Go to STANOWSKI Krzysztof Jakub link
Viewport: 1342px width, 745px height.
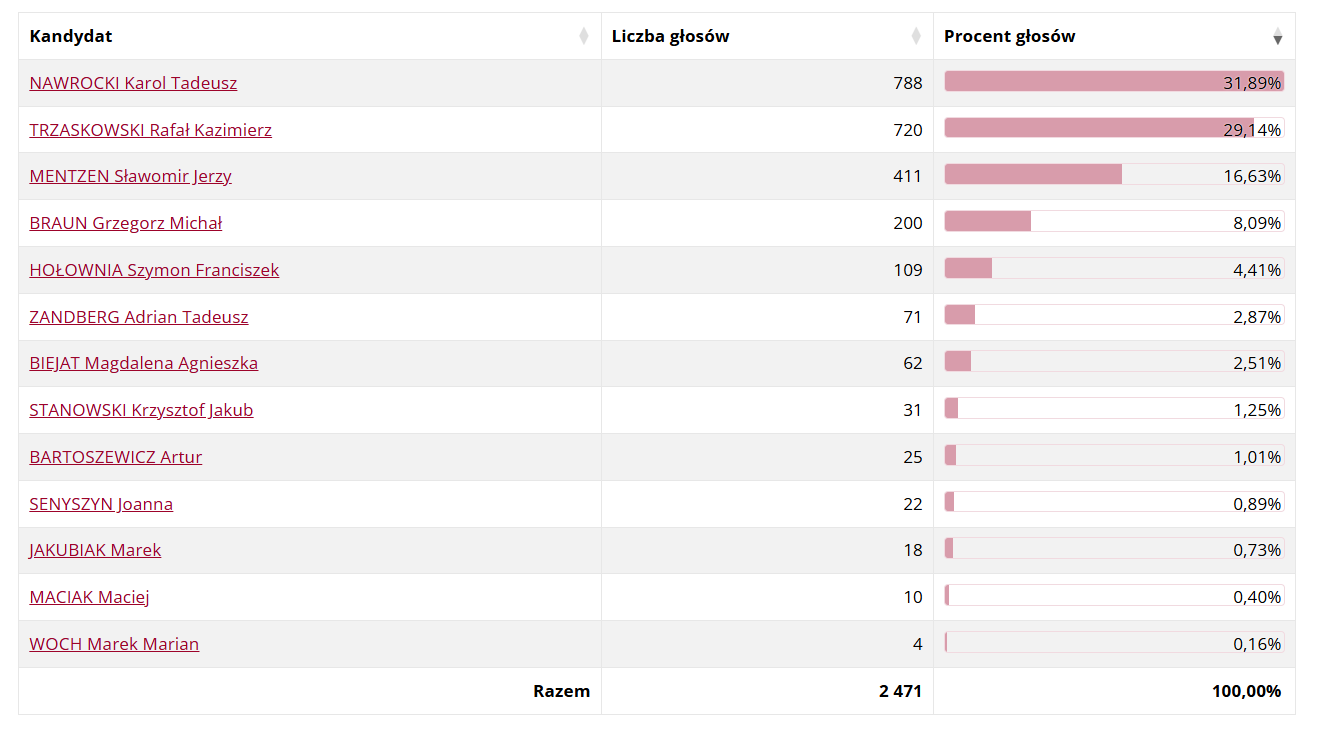141,410
